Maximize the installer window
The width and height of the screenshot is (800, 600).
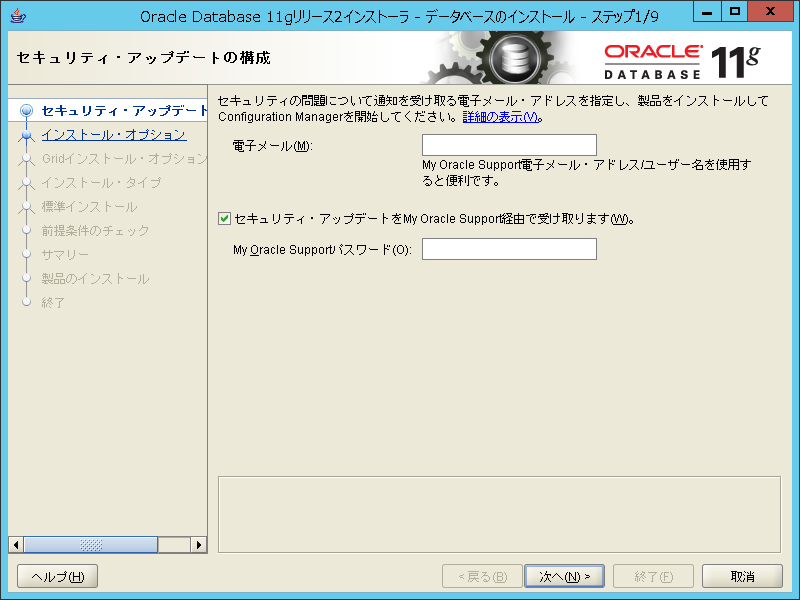(x=734, y=12)
